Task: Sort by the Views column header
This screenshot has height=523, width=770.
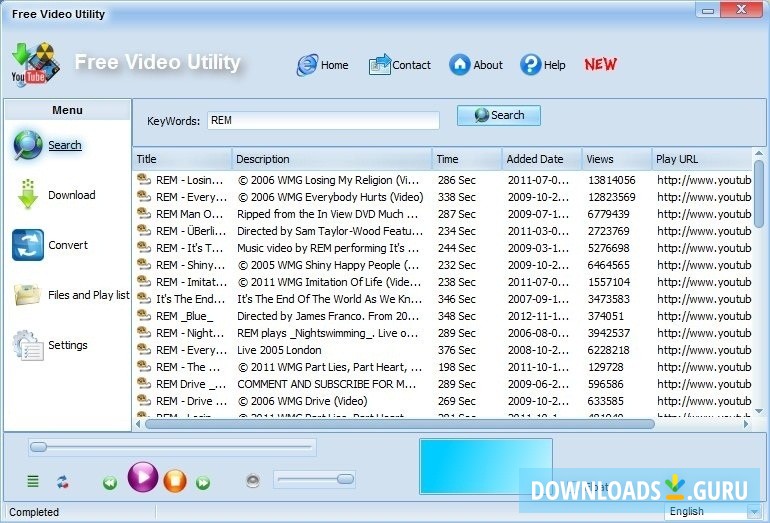Action: click(x=617, y=159)
